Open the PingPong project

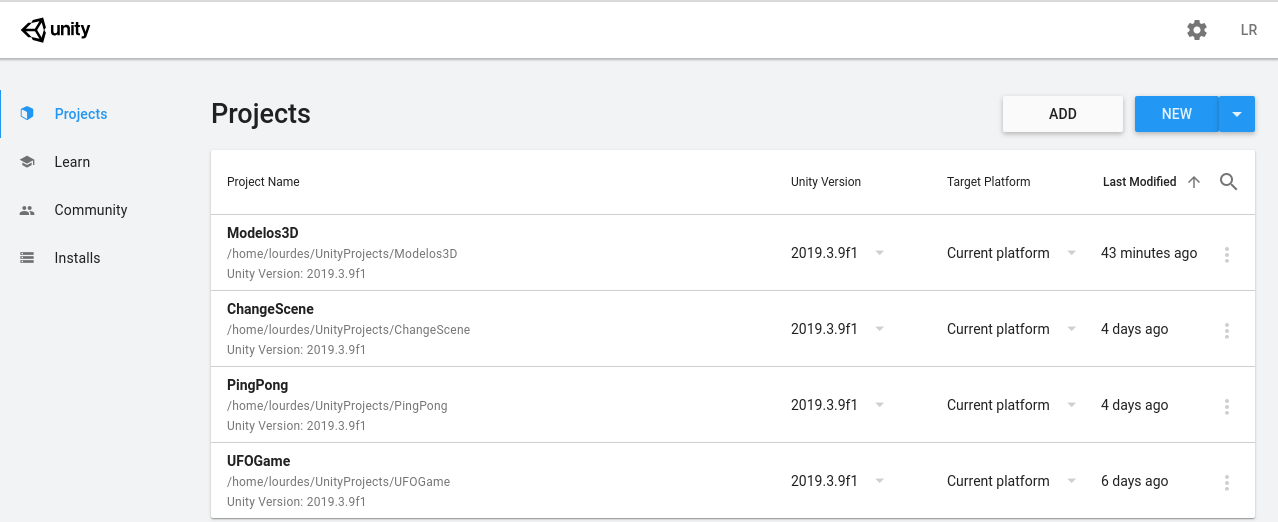pyautogui.click(x=257, y=386)
